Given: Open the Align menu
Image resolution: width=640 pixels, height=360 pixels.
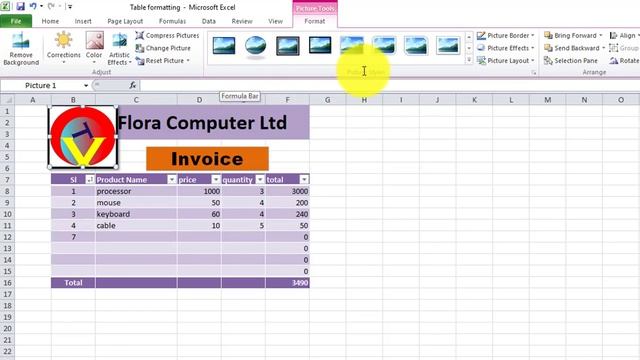Looking at the screenshot, I should [x=624, y=36].
